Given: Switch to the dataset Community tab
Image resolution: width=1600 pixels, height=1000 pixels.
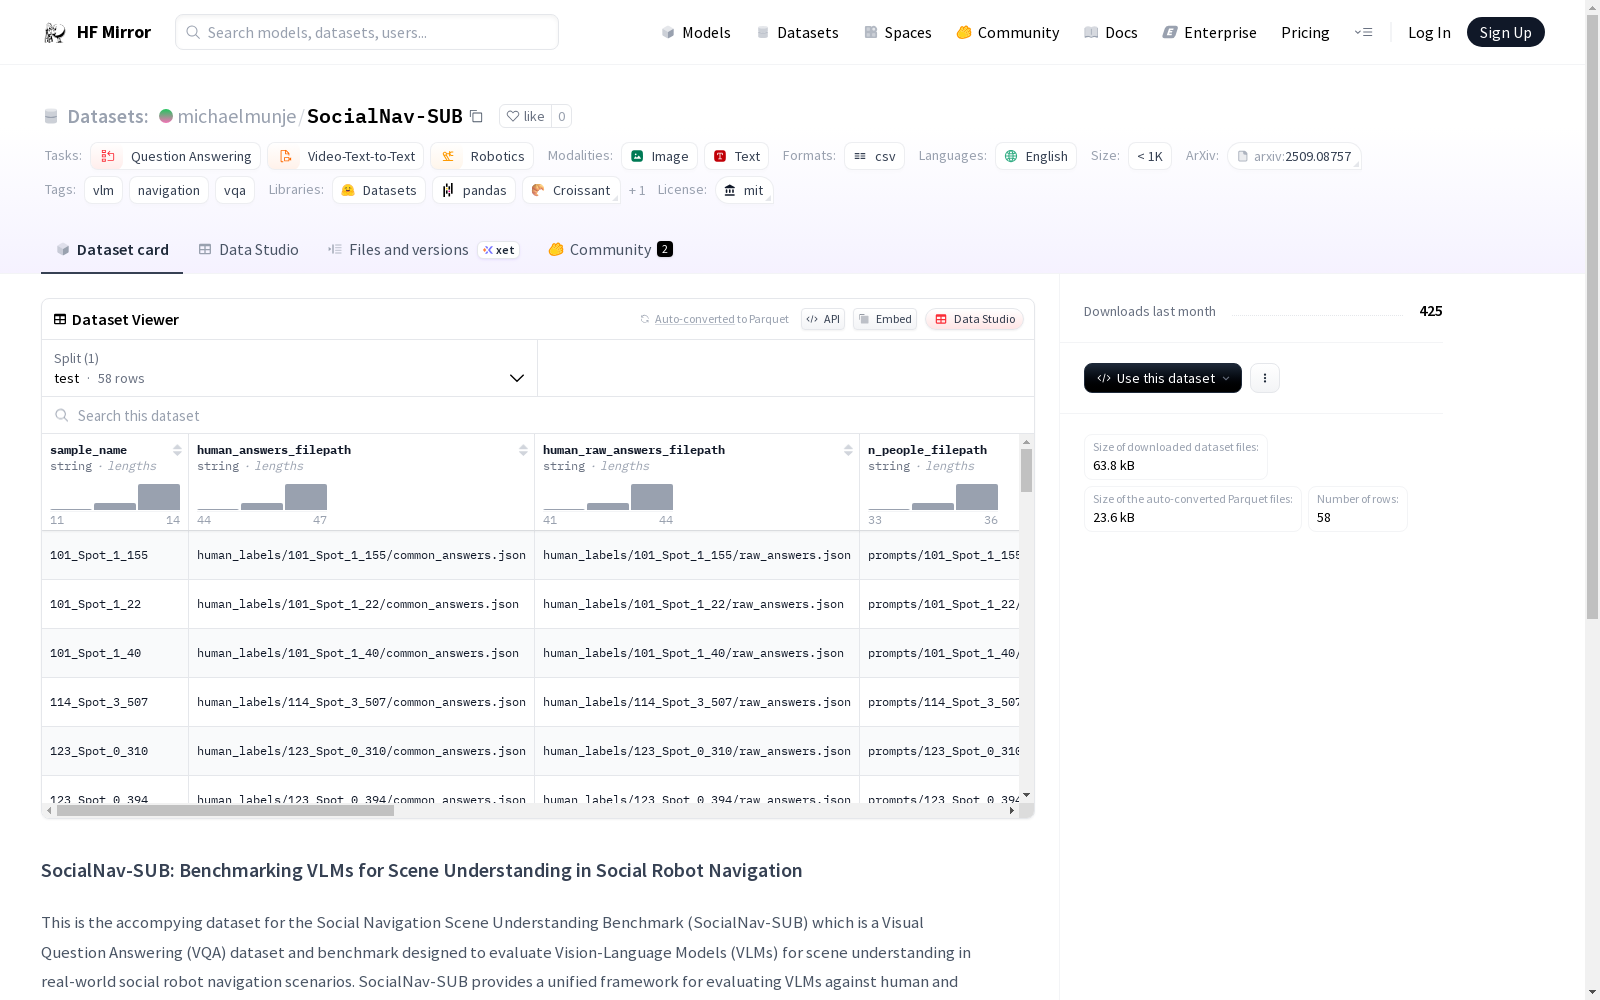Looking at the screenshot, I should click(610, 250).
